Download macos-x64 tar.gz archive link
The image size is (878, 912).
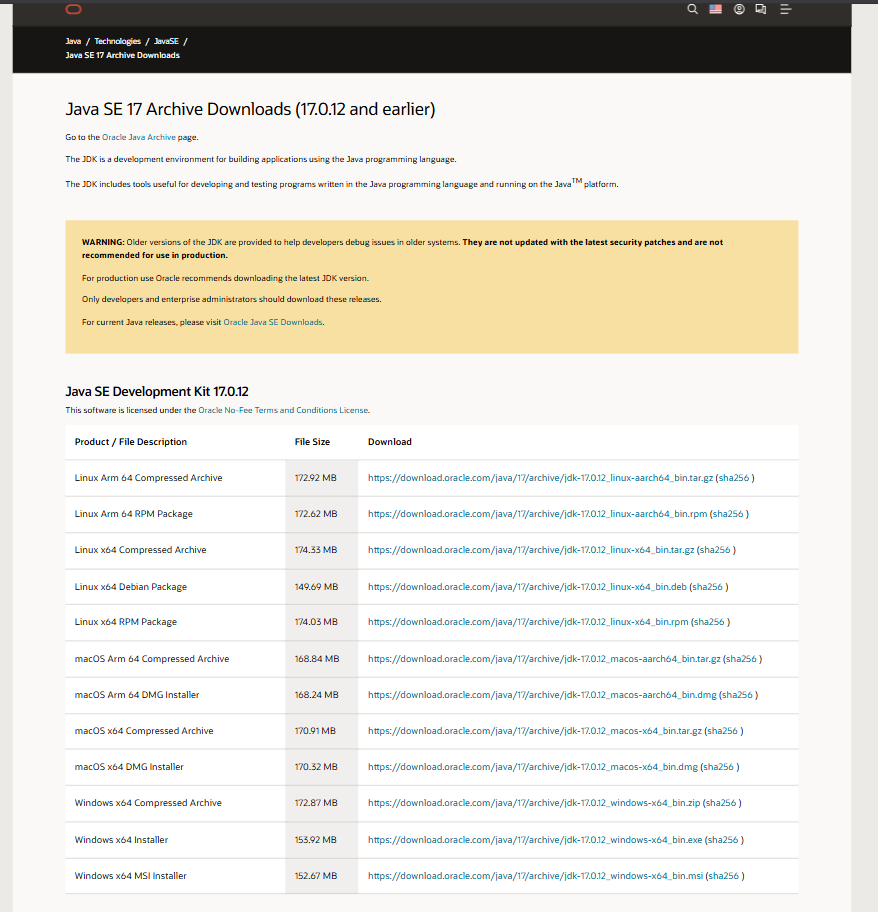click(x=534, y=731)
